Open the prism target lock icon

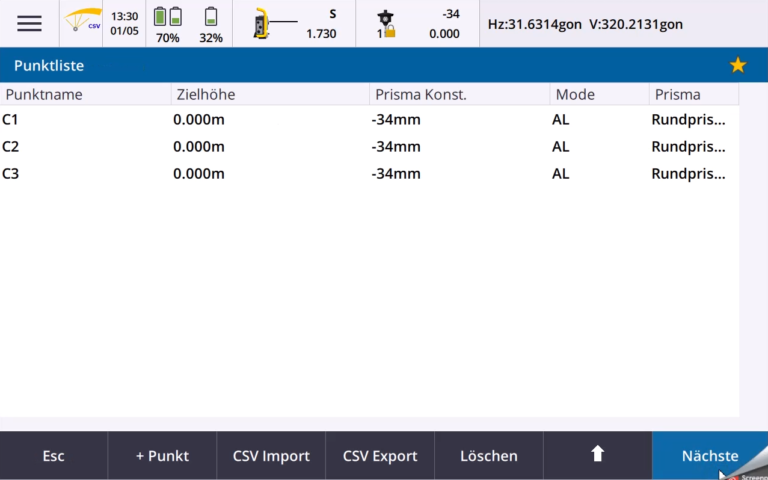[x=385, y=24]
